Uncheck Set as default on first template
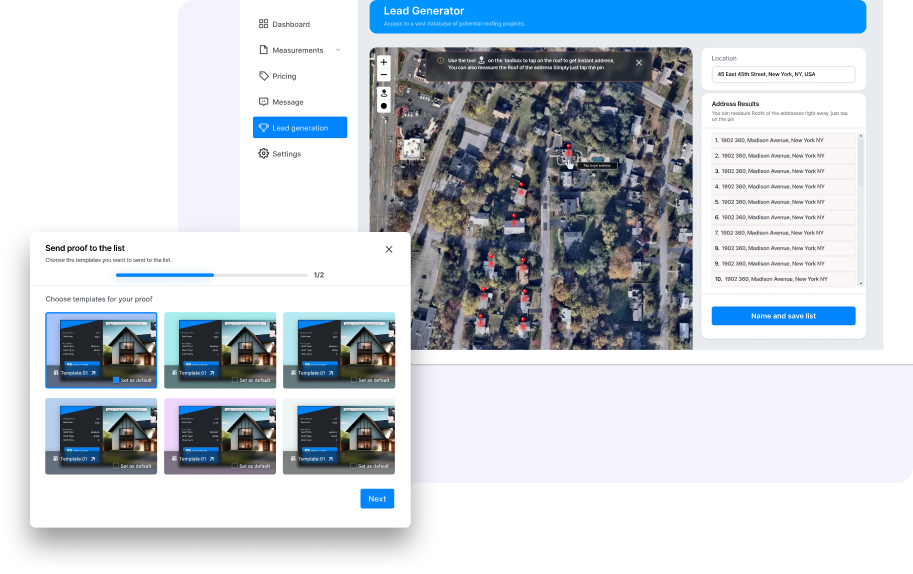 (x=116, y=380)
